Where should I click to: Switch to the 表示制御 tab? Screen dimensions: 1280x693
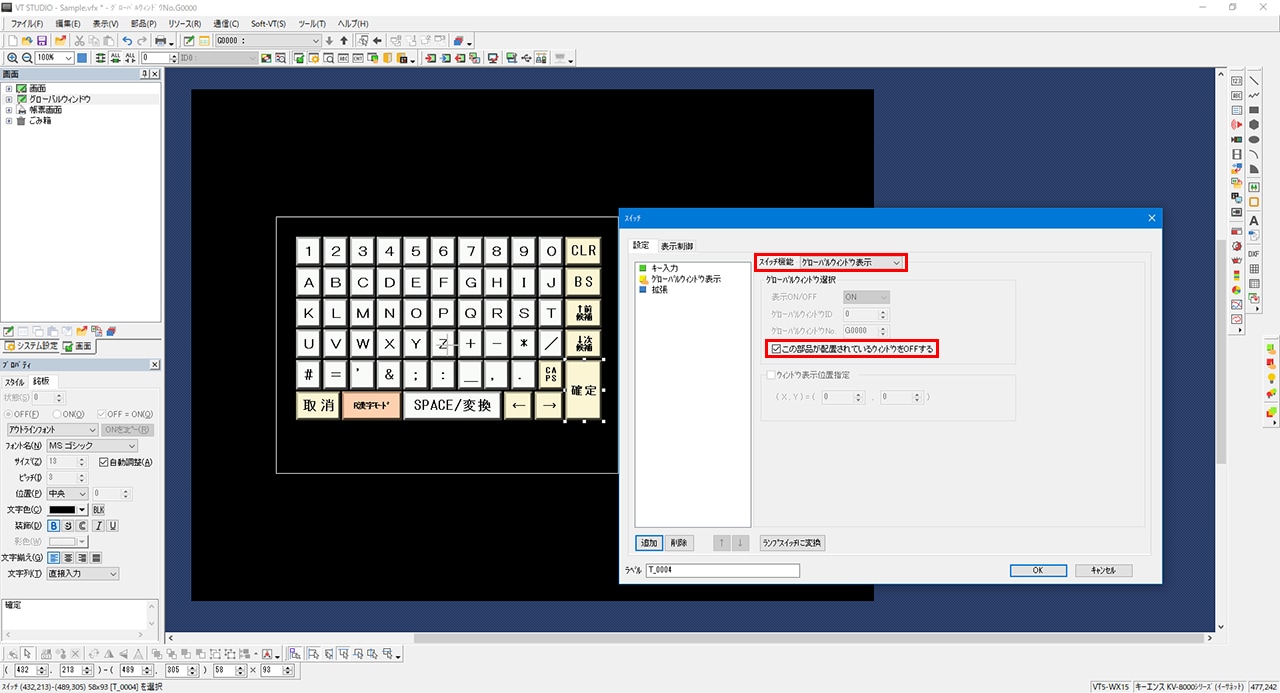click(677, 246)
